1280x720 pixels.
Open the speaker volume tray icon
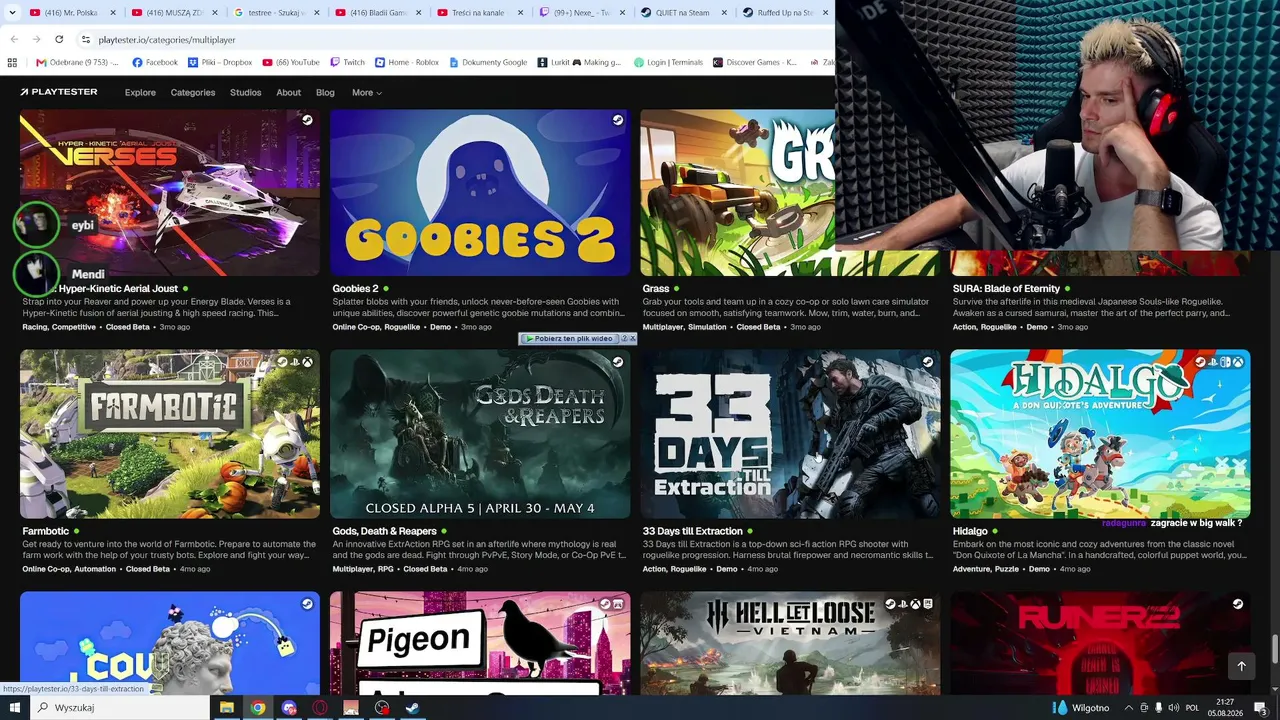1173,708
